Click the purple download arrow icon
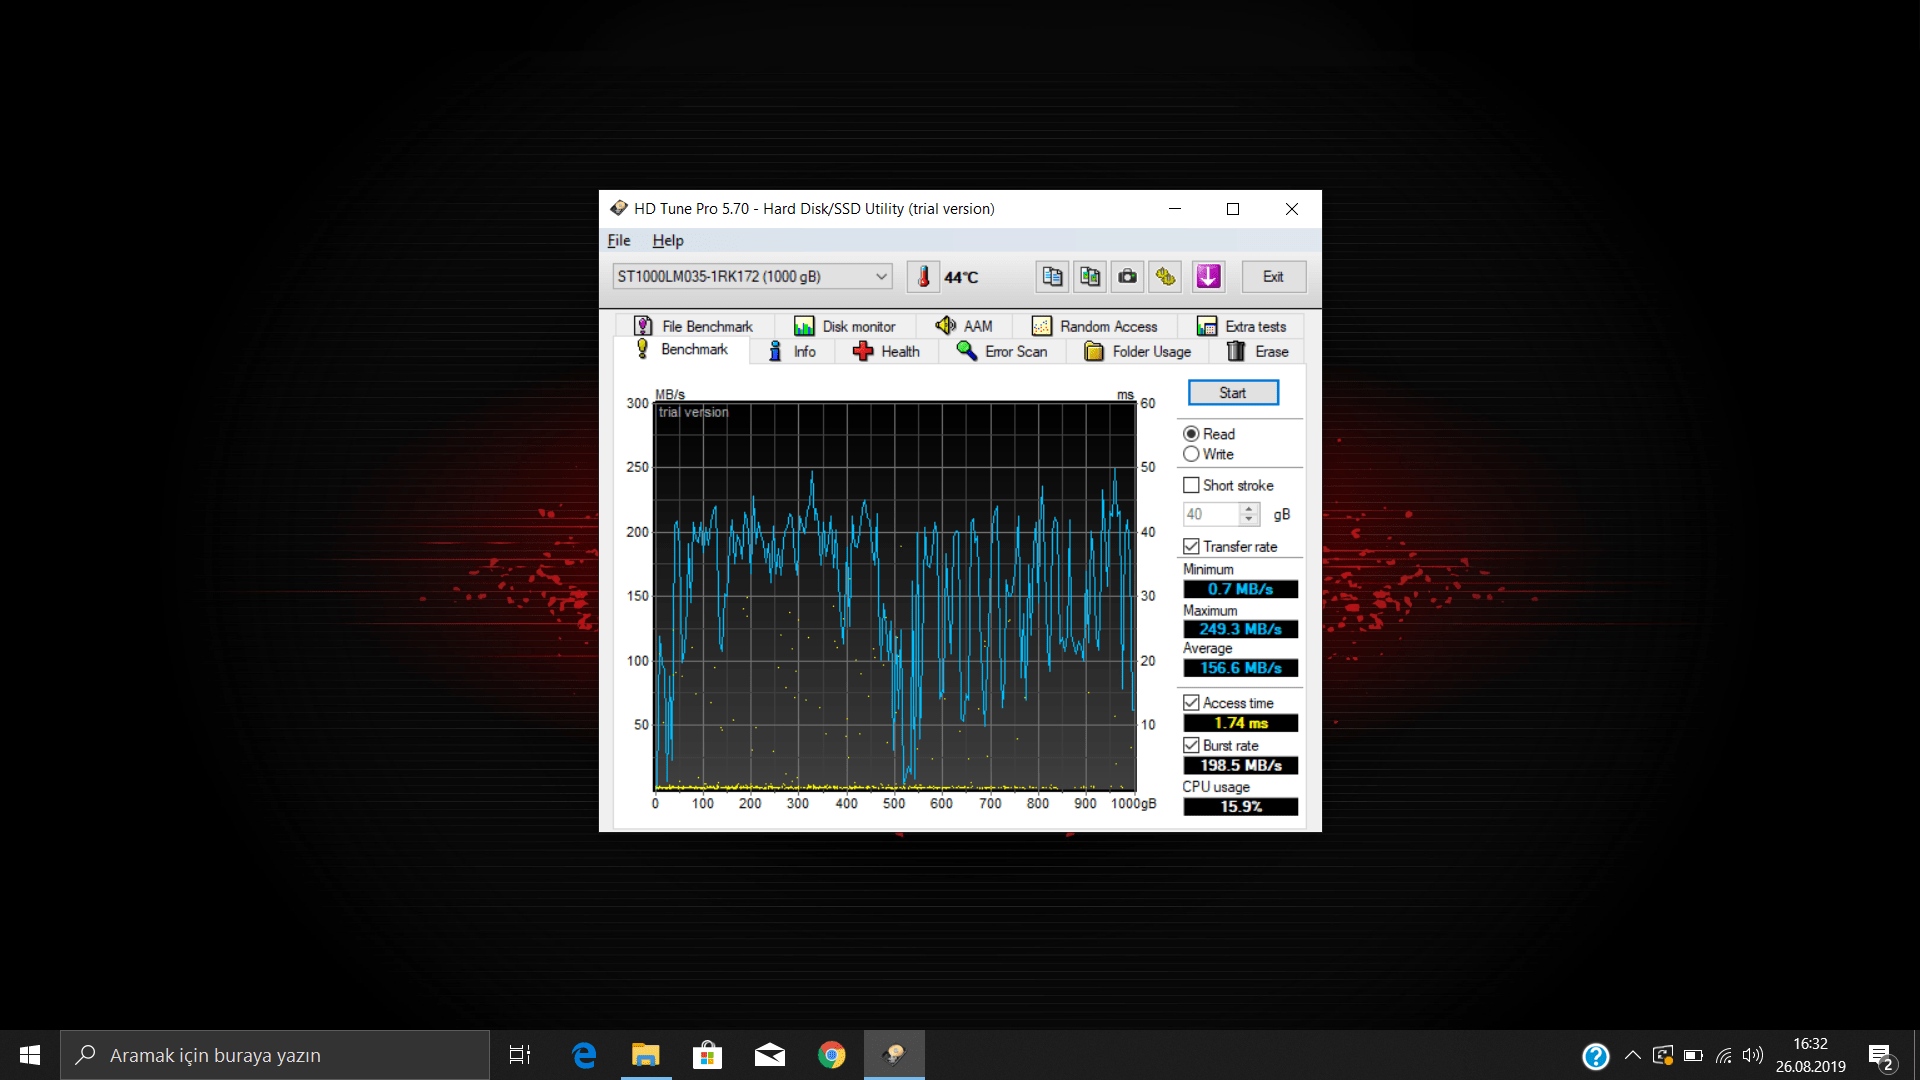Viewport: 1920px width, 1080px height. tap(1208, 276)
